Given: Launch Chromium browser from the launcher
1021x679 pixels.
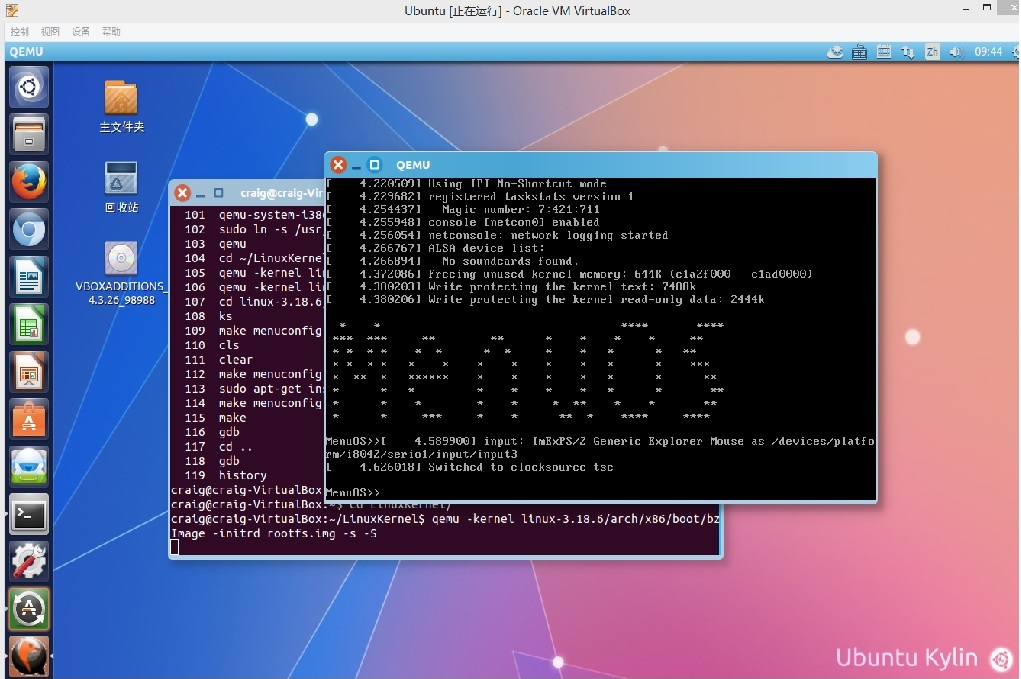Looking at the screenshot, I should coord(29,229).
